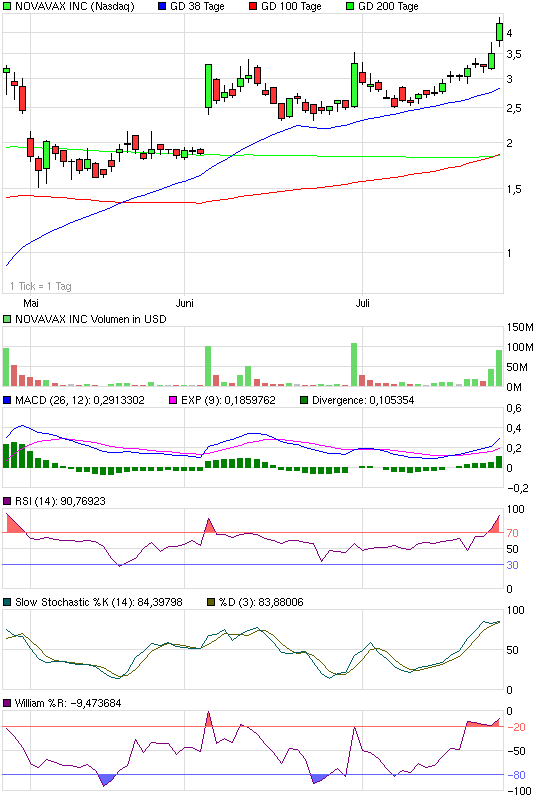Click the teal Slow Stochastic %K swatch
The width and height of the screenshot is (545, 799).
click(7, 602)
